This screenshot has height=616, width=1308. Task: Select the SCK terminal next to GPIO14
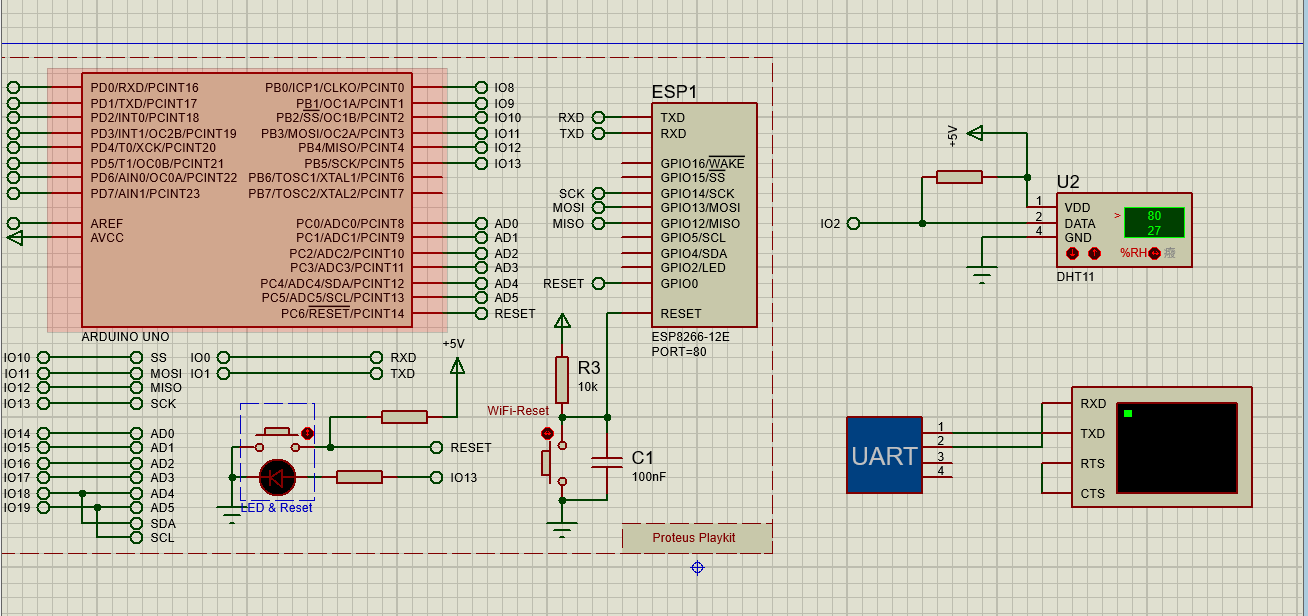pos(599,193)
